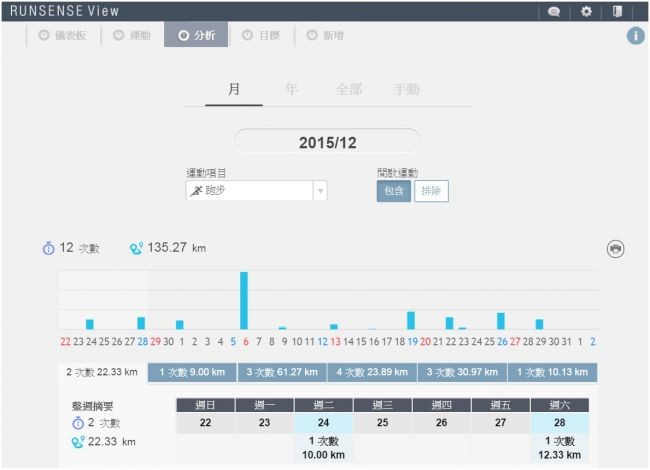Screen dimensions: 650x470
Task: Click day 28 cell in week table
Action: pyautogui.click(x=560, y=423)
